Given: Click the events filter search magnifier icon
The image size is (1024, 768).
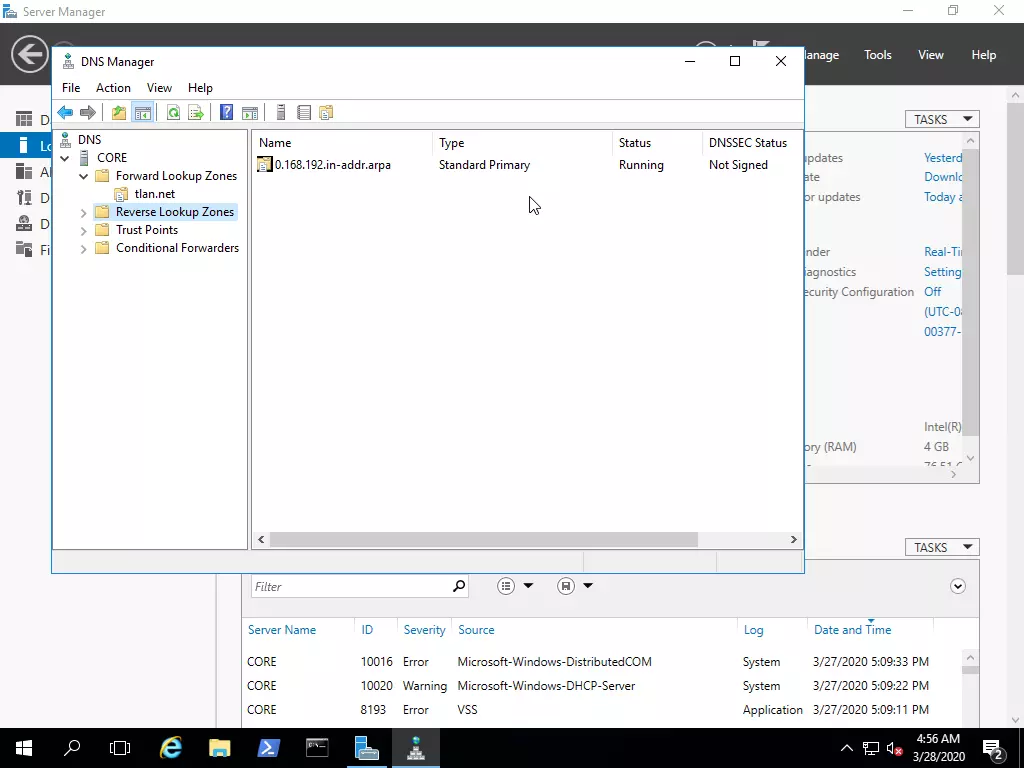Looking at the screenshot, I should (x=459, y=586).
